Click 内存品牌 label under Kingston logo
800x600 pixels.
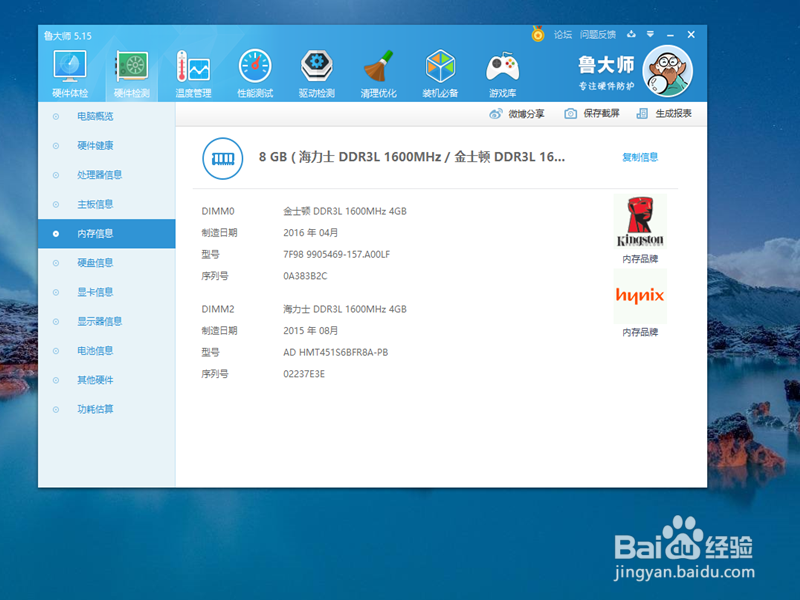[640, 259]
